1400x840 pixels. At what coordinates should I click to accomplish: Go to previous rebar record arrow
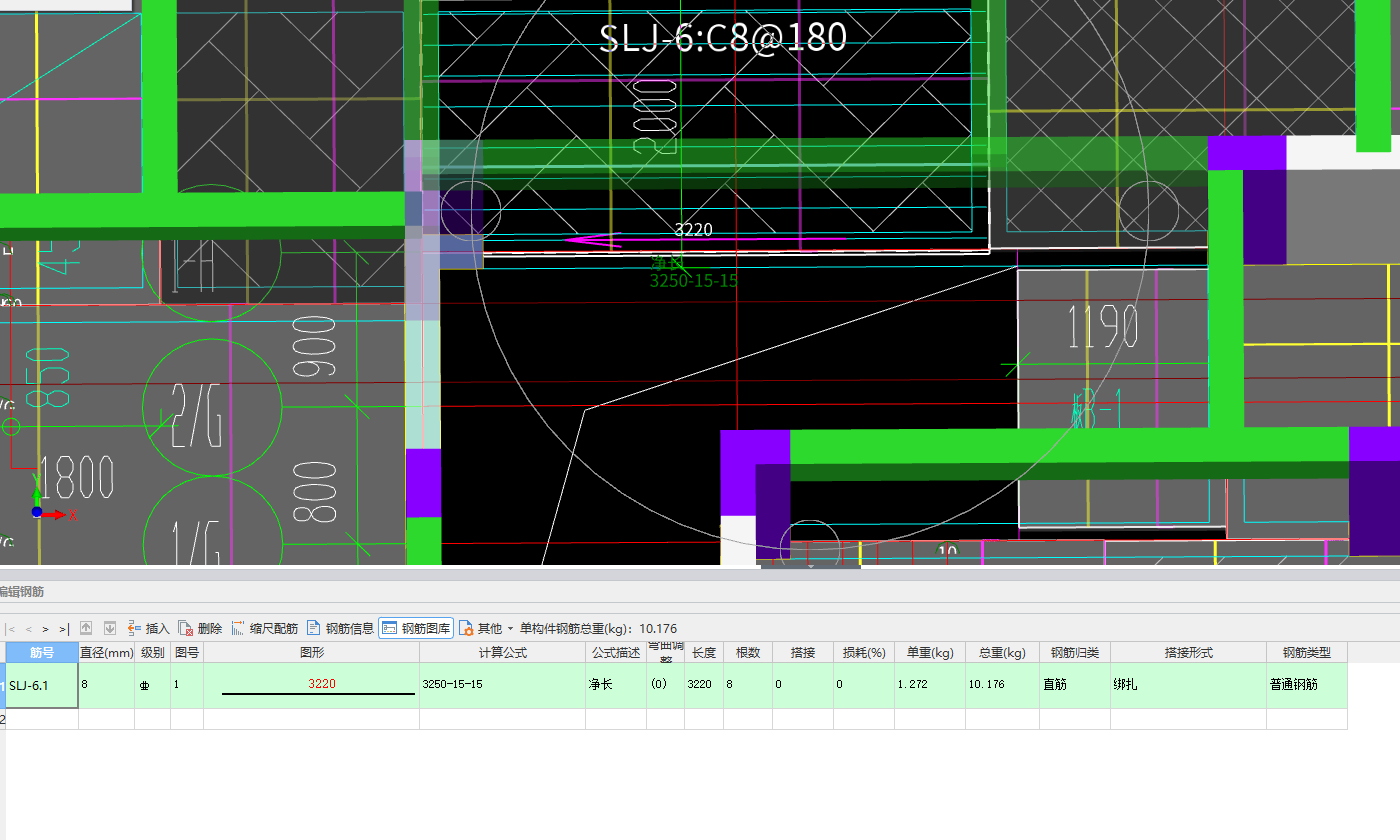pyautogui.click(x=29, y=629)
